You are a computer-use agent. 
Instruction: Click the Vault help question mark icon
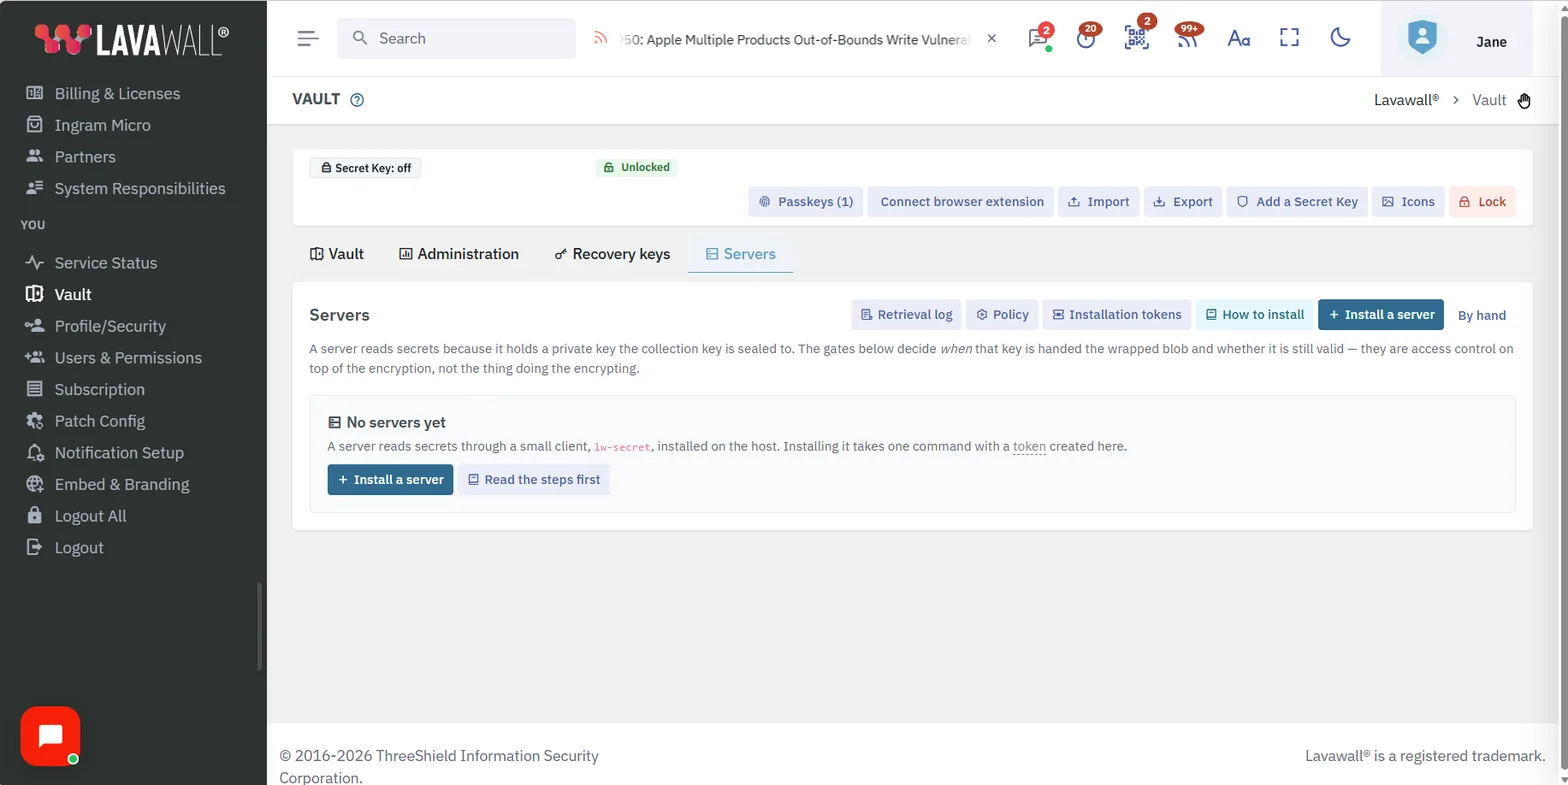coord(357,100)
